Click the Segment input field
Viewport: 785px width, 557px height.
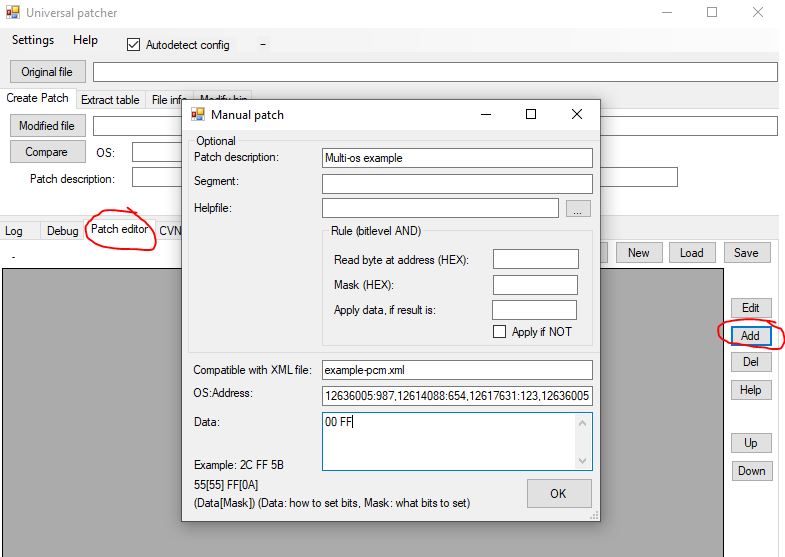pos(457,184)
